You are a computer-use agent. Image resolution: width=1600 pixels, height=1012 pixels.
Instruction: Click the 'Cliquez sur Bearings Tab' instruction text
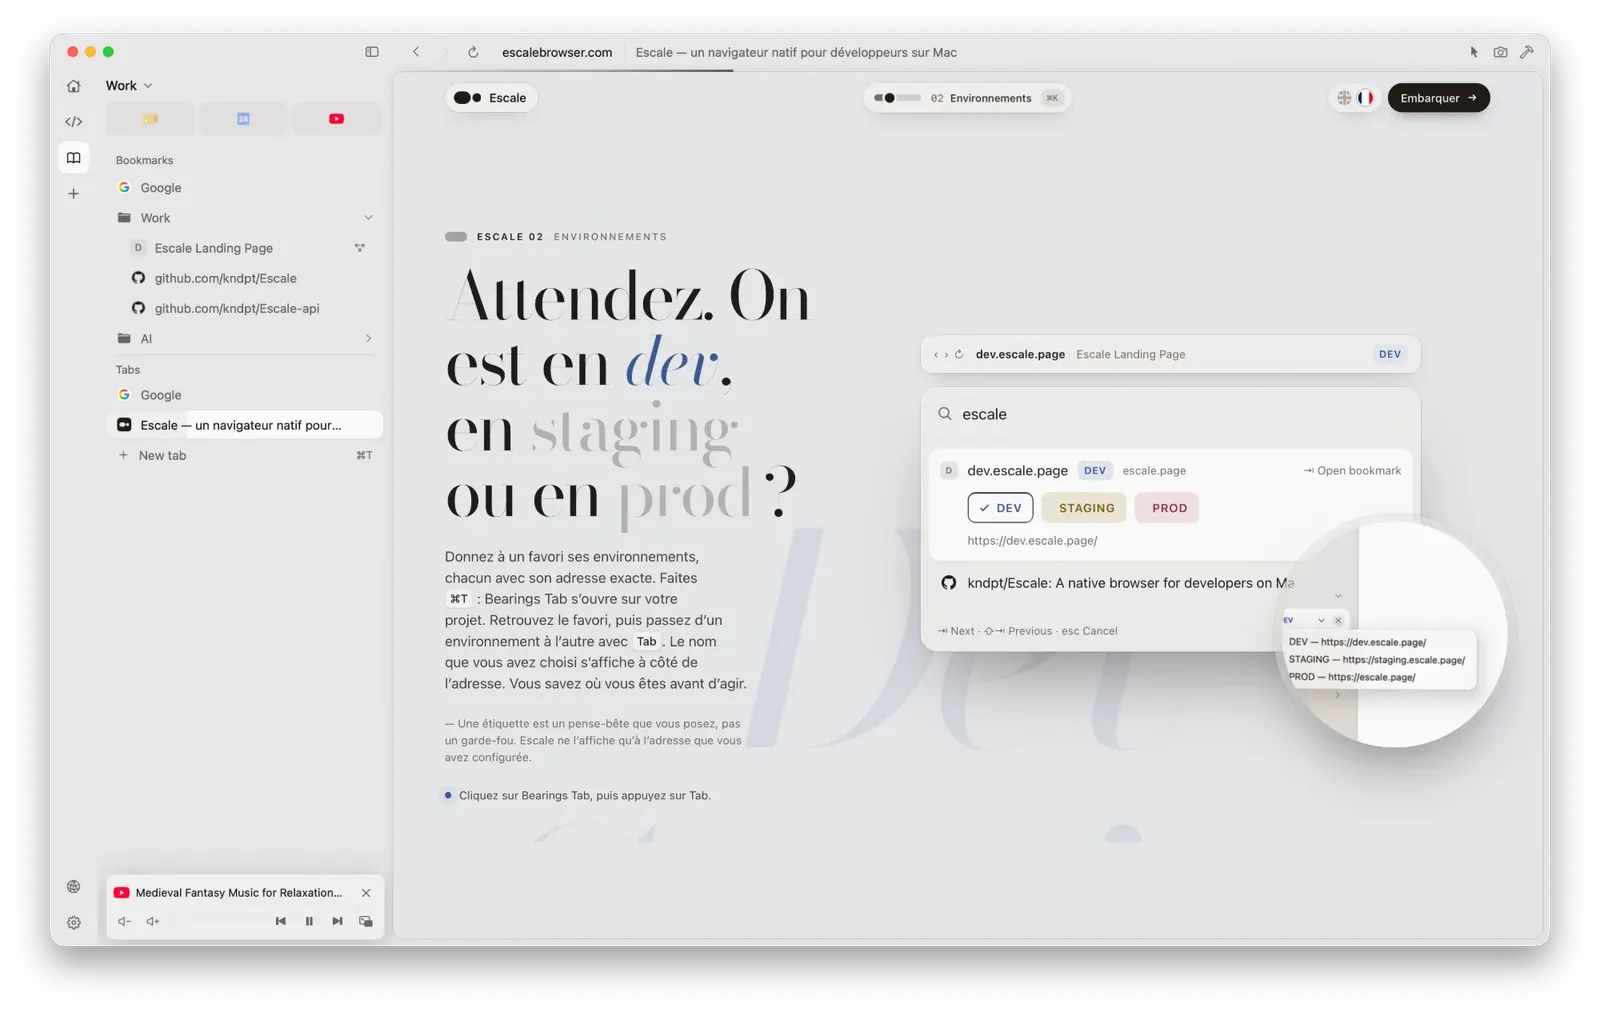click(585, 796)
